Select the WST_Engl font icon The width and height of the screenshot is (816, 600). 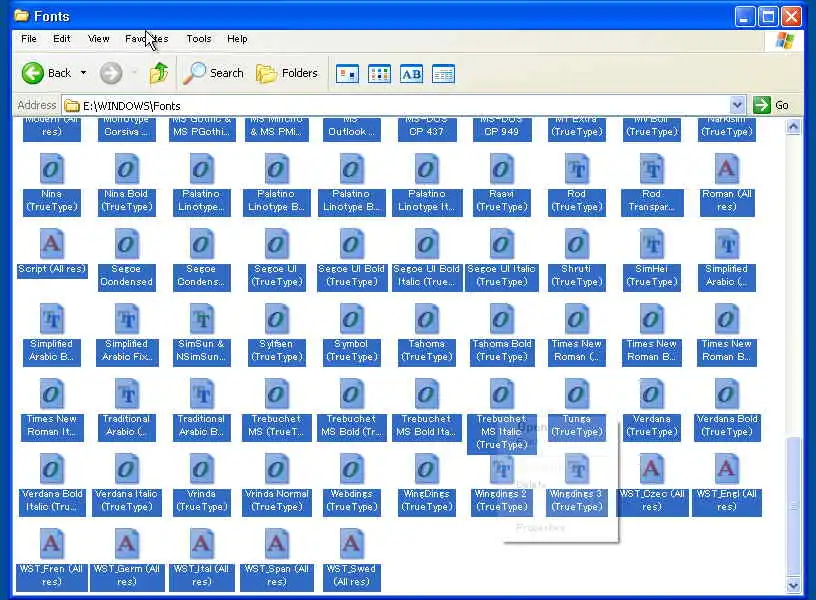[726, 469]
